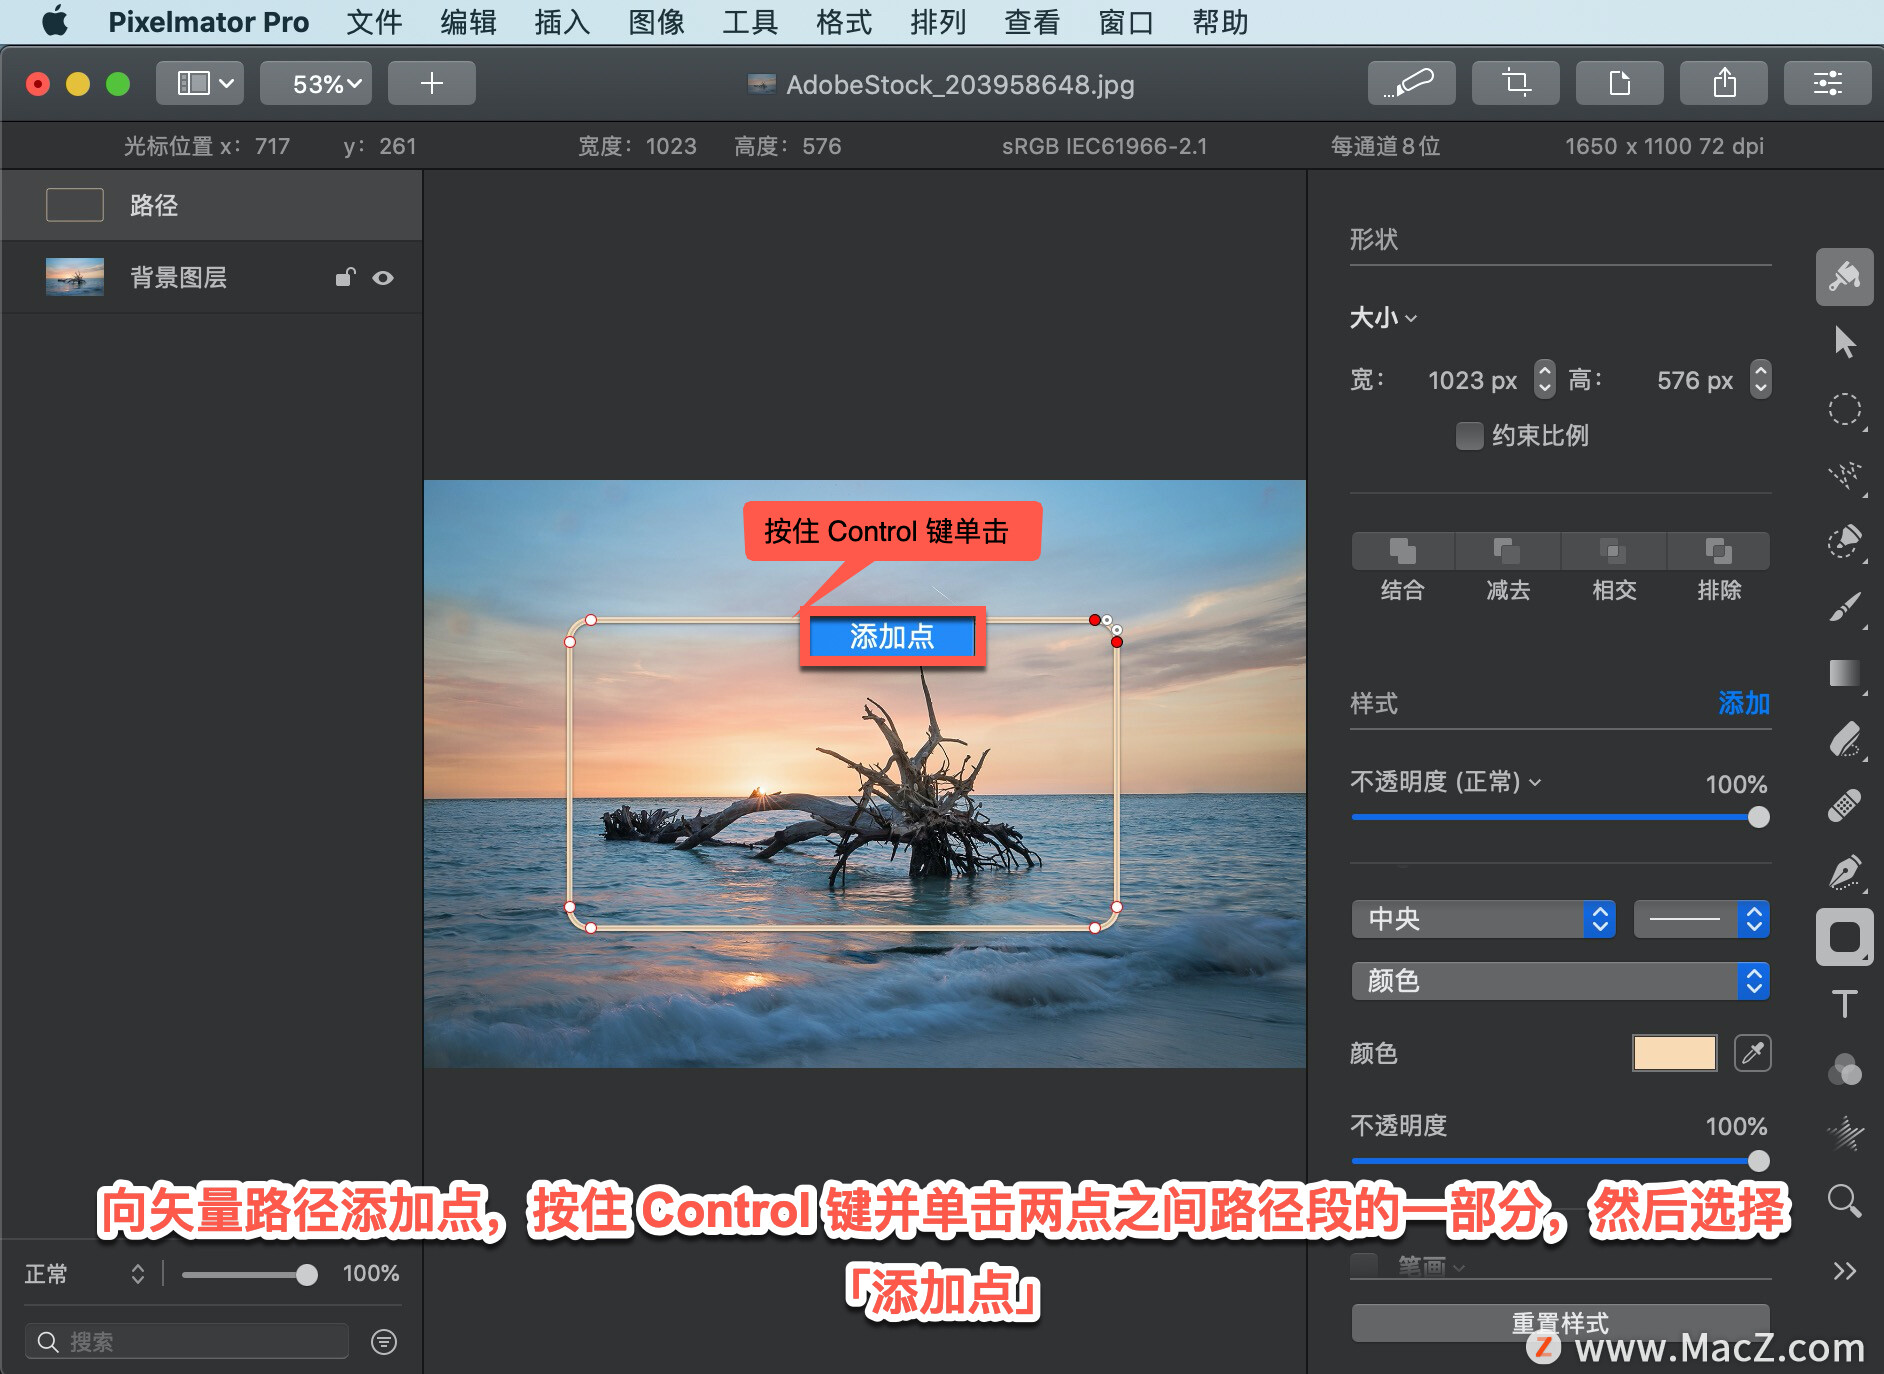Image resolution: width=1884 pixels, height=1374 pixels.
Task: Click the Share toolbar button
Action: click(1724, 83)
